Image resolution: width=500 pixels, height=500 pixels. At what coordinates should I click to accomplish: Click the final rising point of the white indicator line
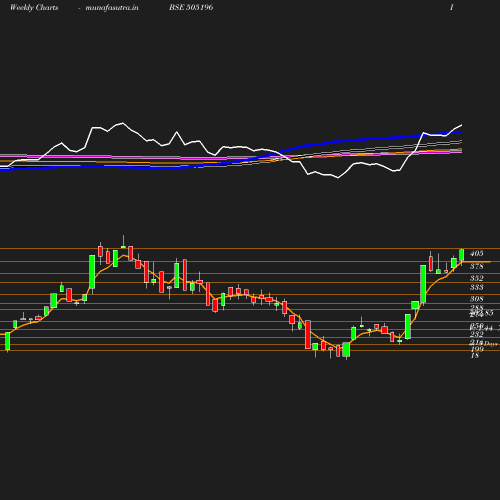[461, 125]
